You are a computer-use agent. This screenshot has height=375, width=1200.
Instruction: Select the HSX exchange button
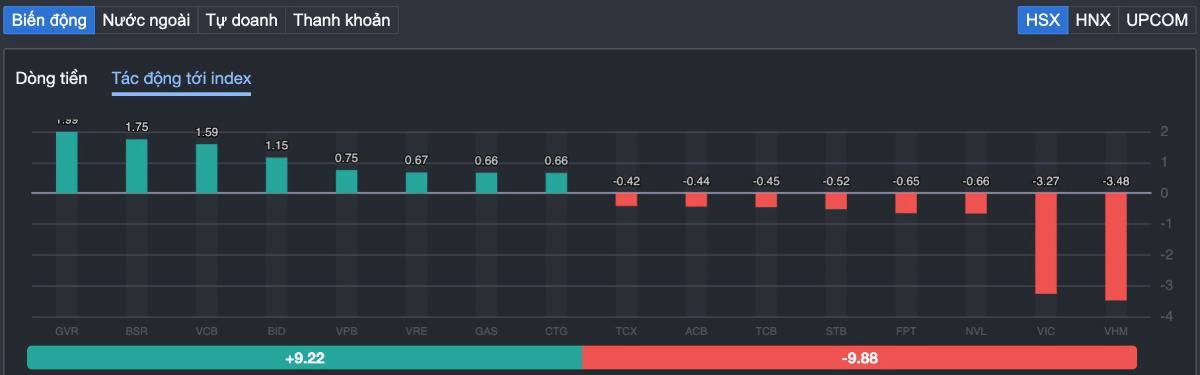pyautogui.click(x=1043, y=20)
